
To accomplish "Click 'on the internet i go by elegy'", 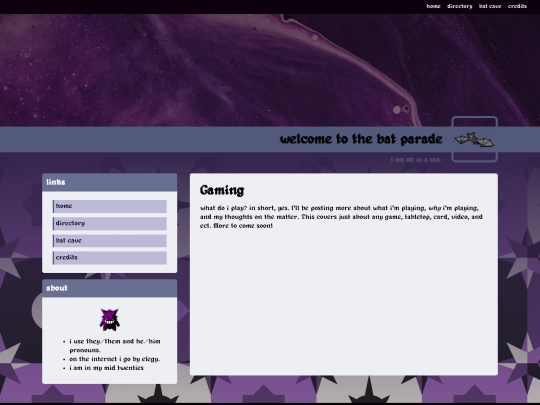I will 115,359.
